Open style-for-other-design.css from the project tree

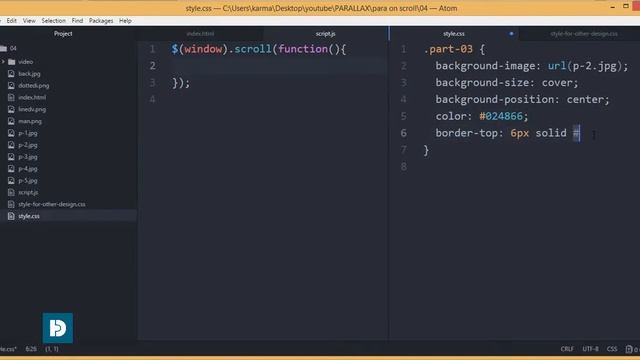(52, 204)
